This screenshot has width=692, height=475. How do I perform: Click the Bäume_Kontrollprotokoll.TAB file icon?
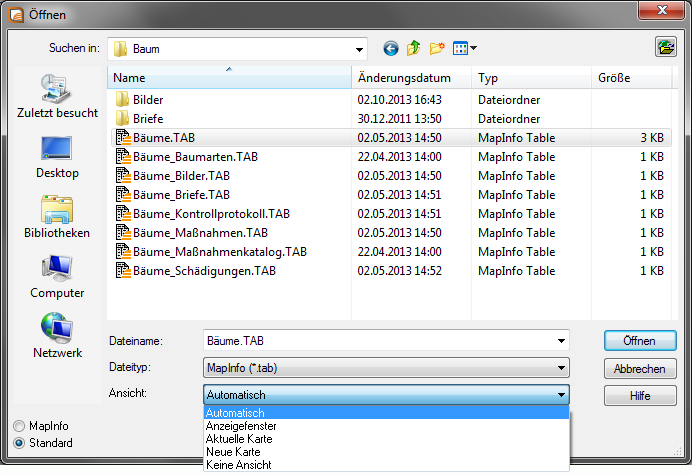point(123,213)
